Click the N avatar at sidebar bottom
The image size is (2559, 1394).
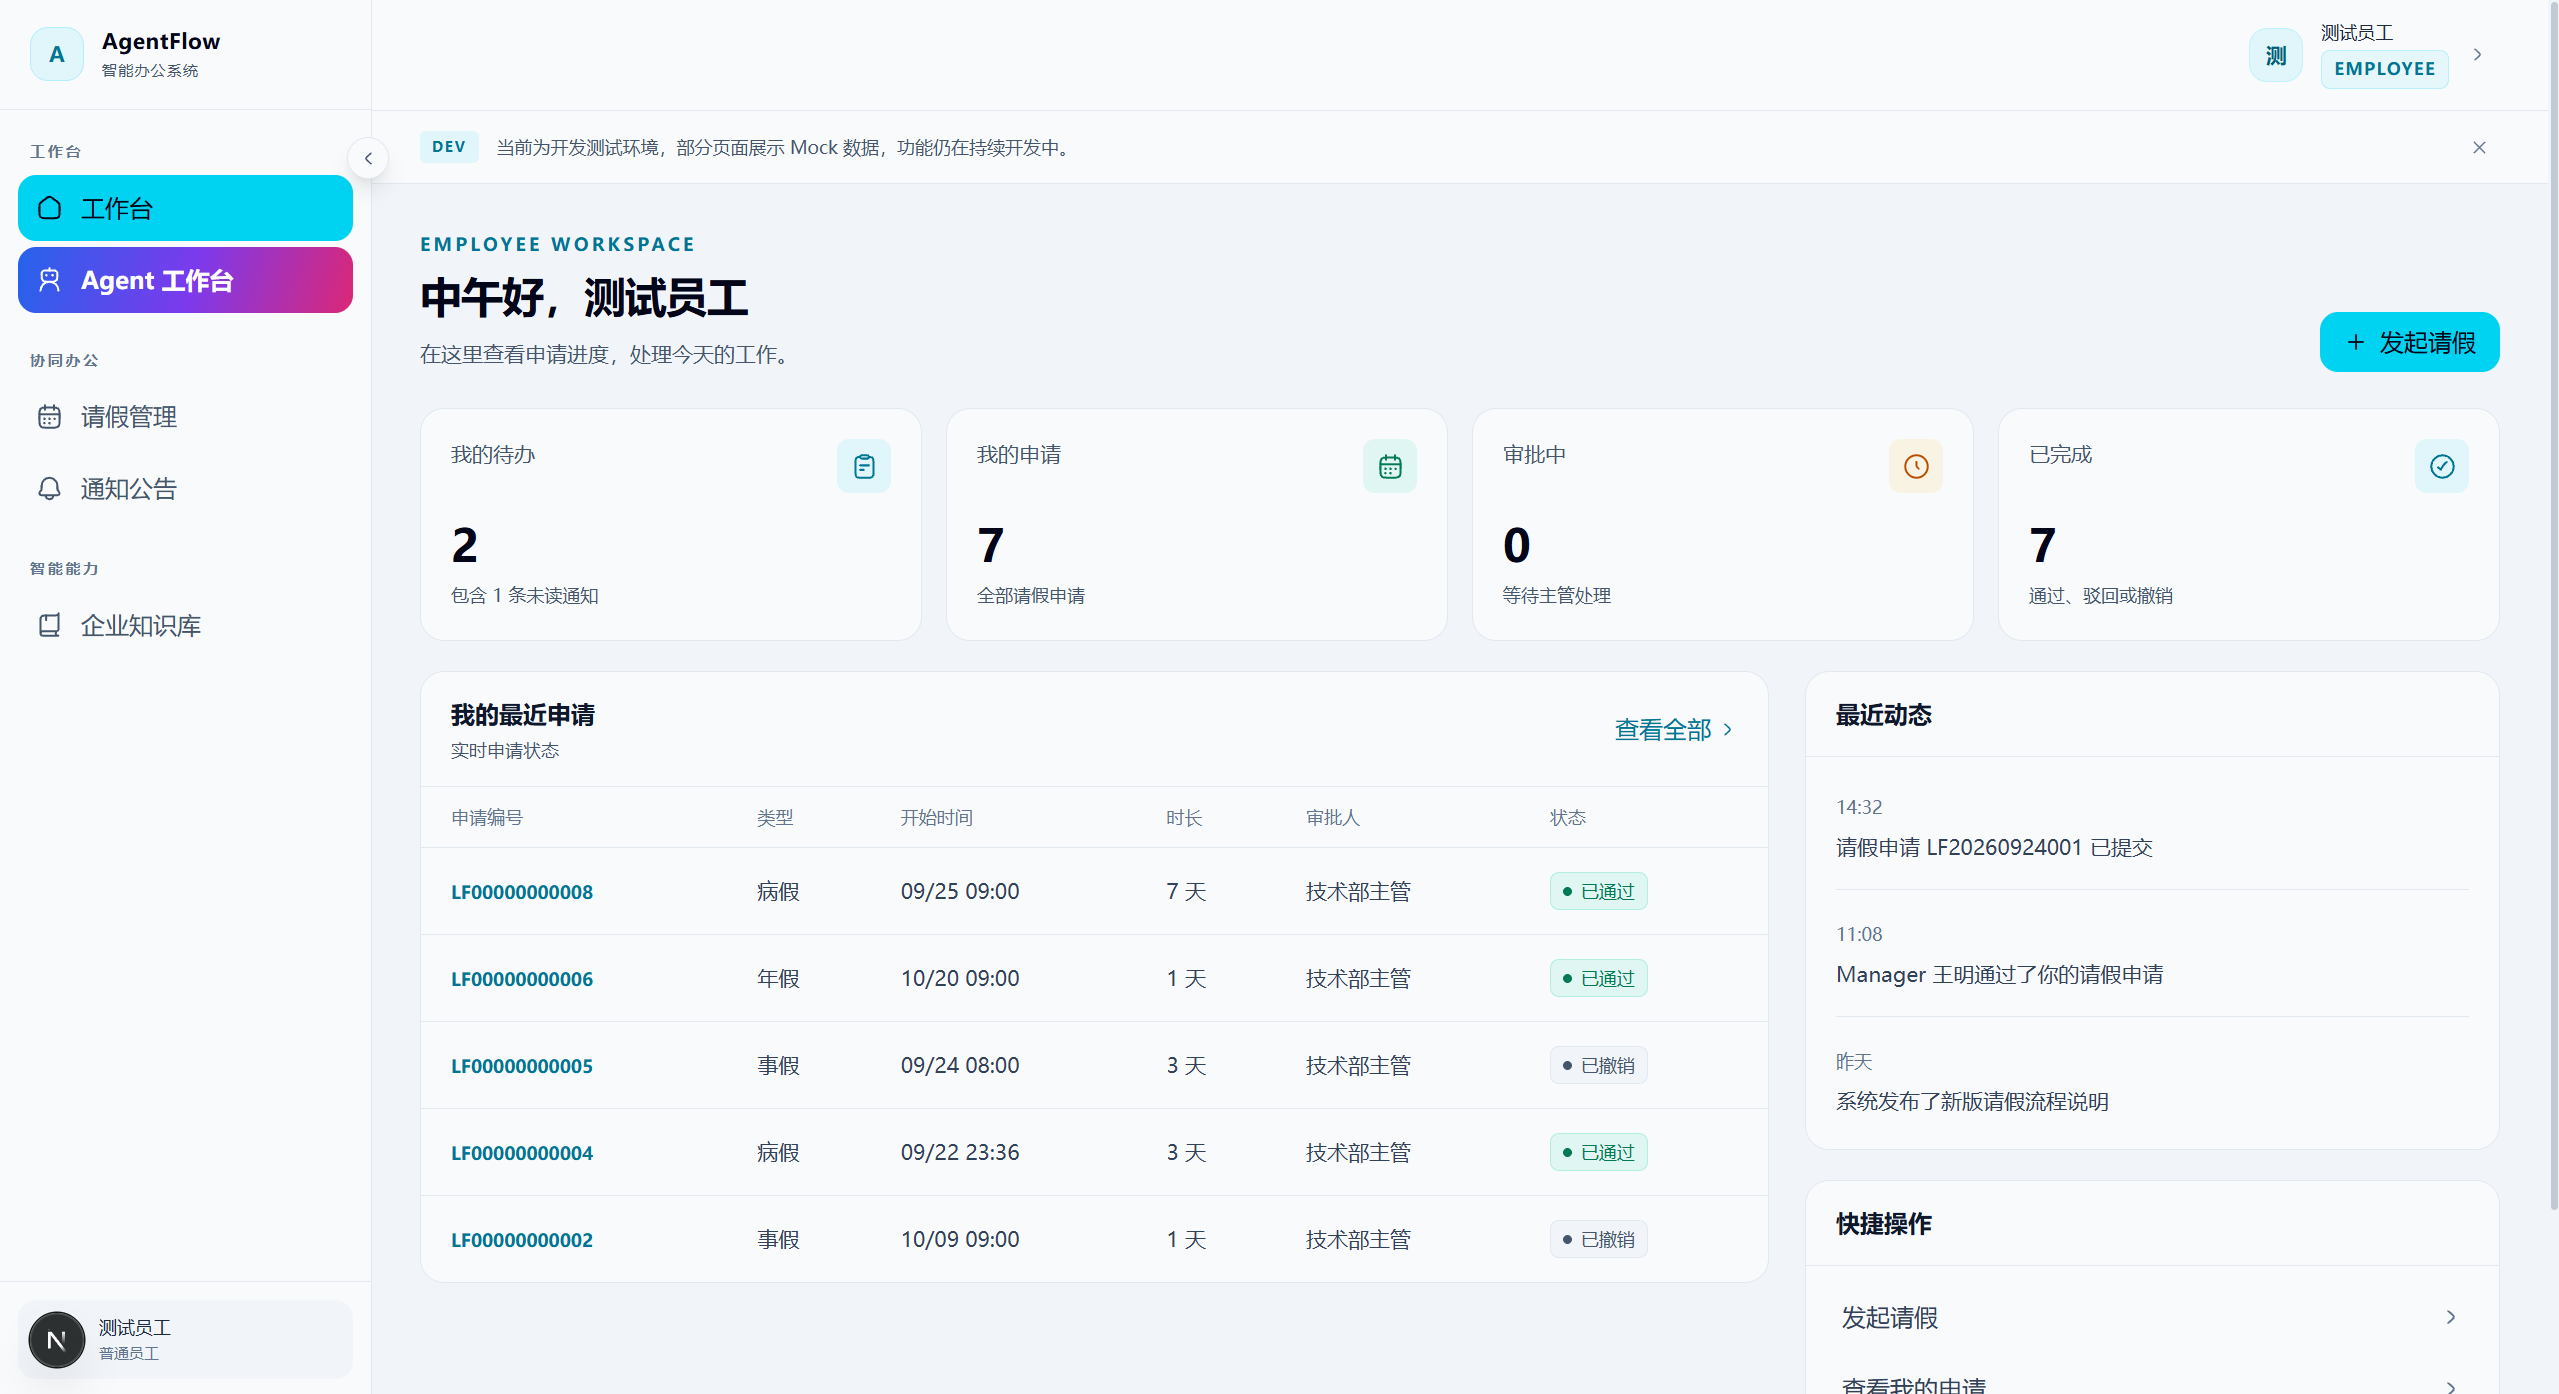tap(57, 1340)
